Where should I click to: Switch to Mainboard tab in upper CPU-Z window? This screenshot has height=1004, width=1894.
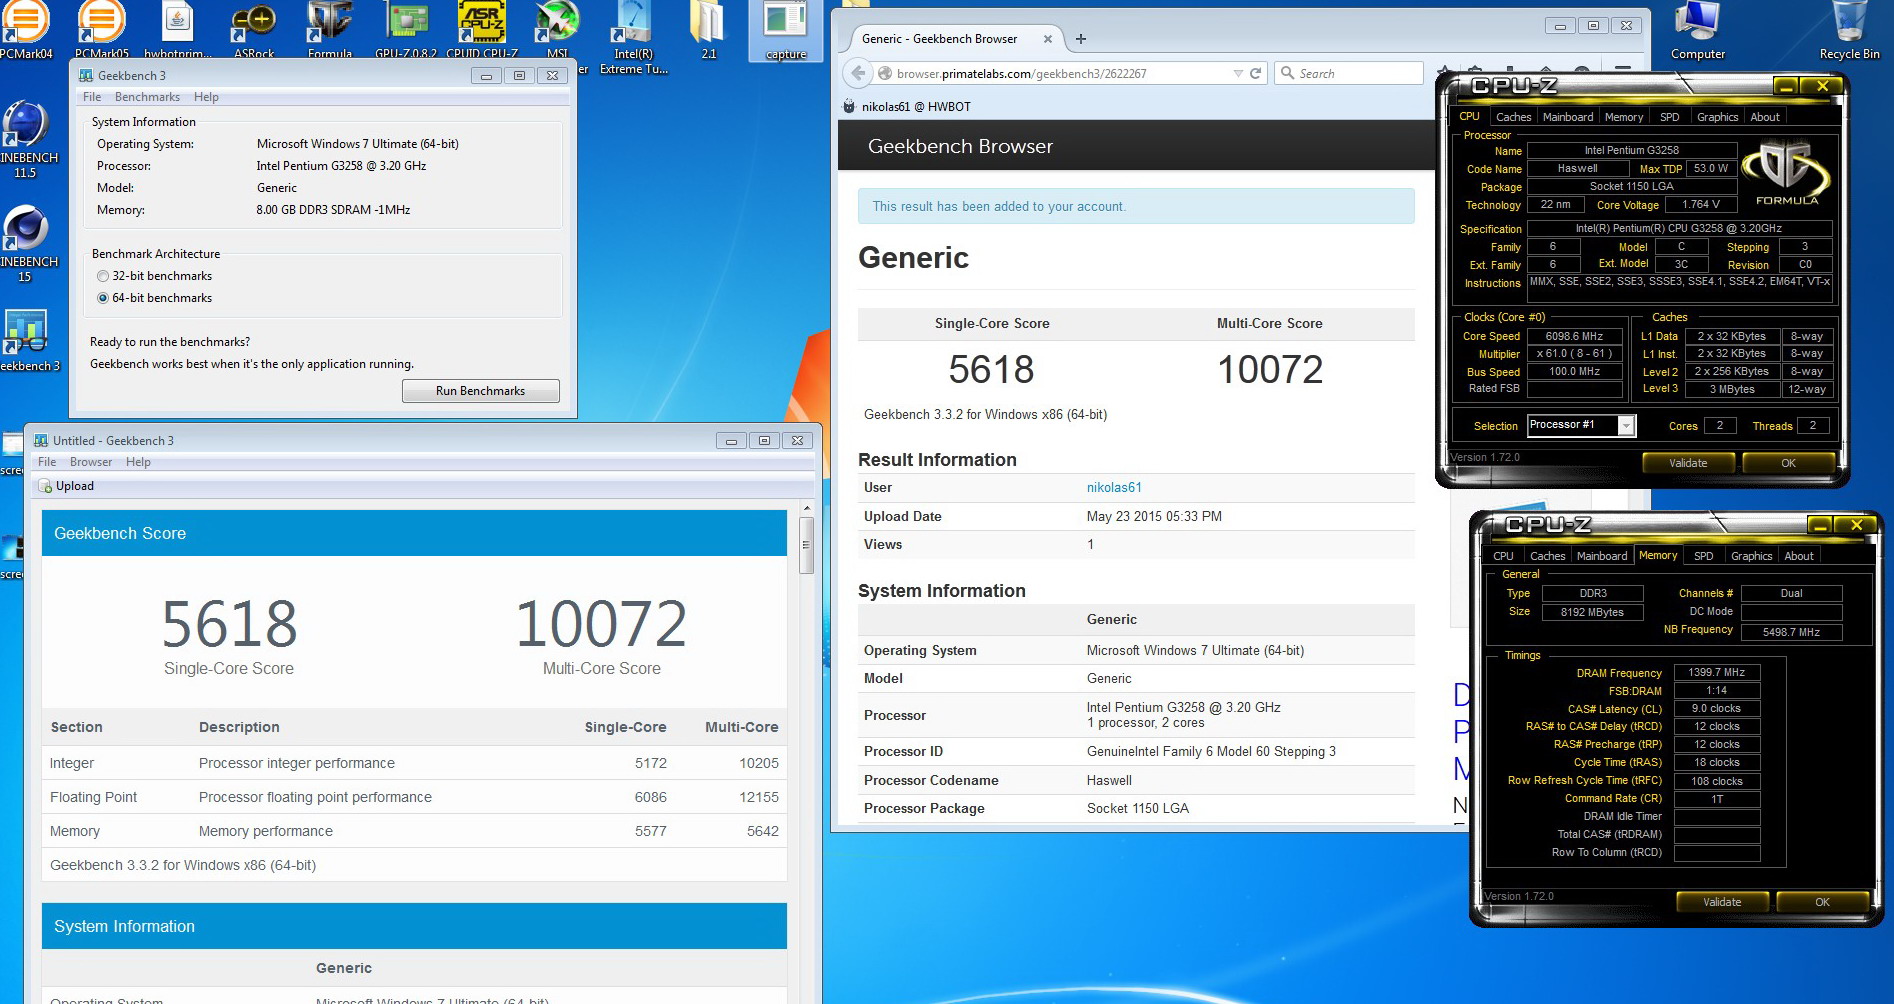(1568, 117)
